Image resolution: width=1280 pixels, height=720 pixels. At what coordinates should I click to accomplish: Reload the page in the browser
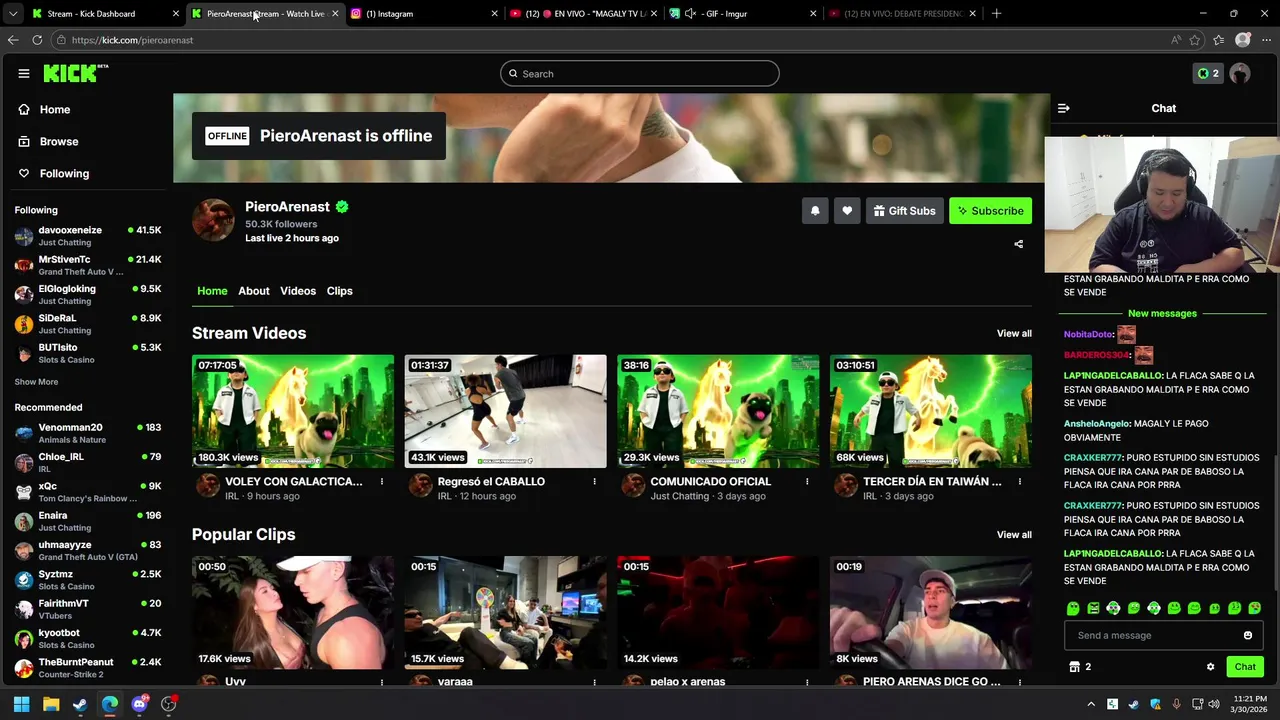click(37, 40)
